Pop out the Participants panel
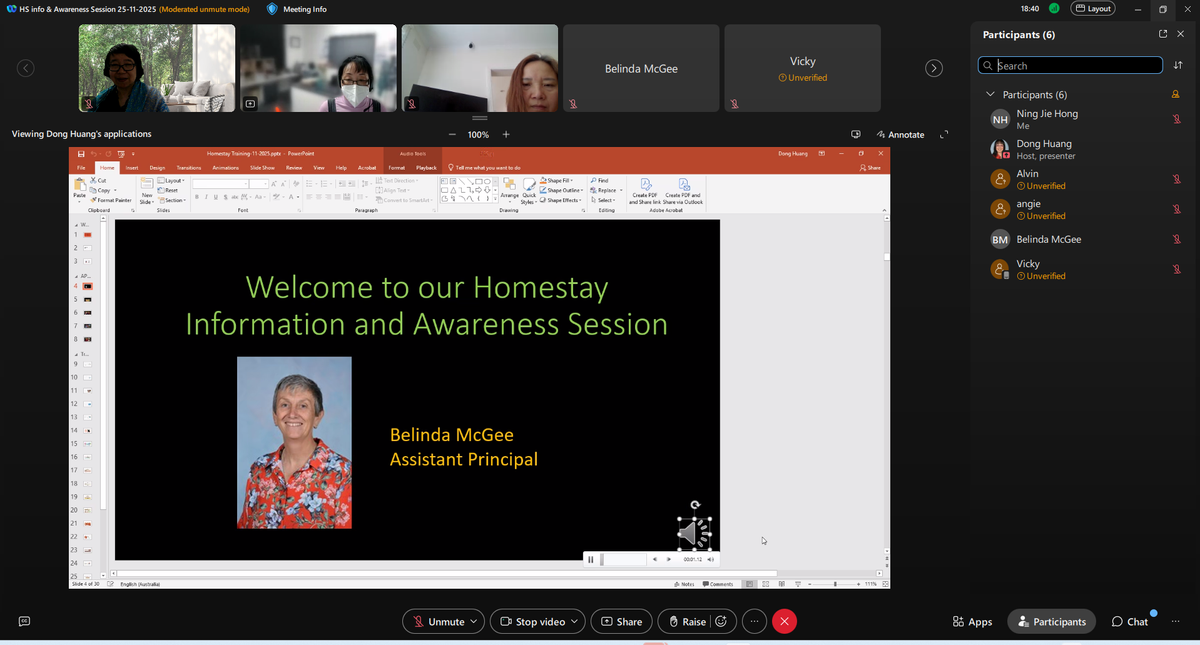The height and width of the screenshot is (645, 1200). pos(1163,34)
